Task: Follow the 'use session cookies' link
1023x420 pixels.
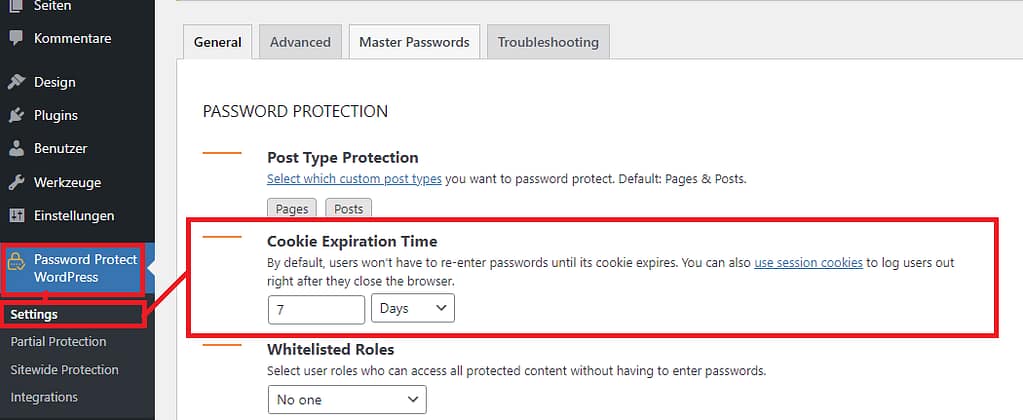Action: pyautogui.click(x=808, y=263)
